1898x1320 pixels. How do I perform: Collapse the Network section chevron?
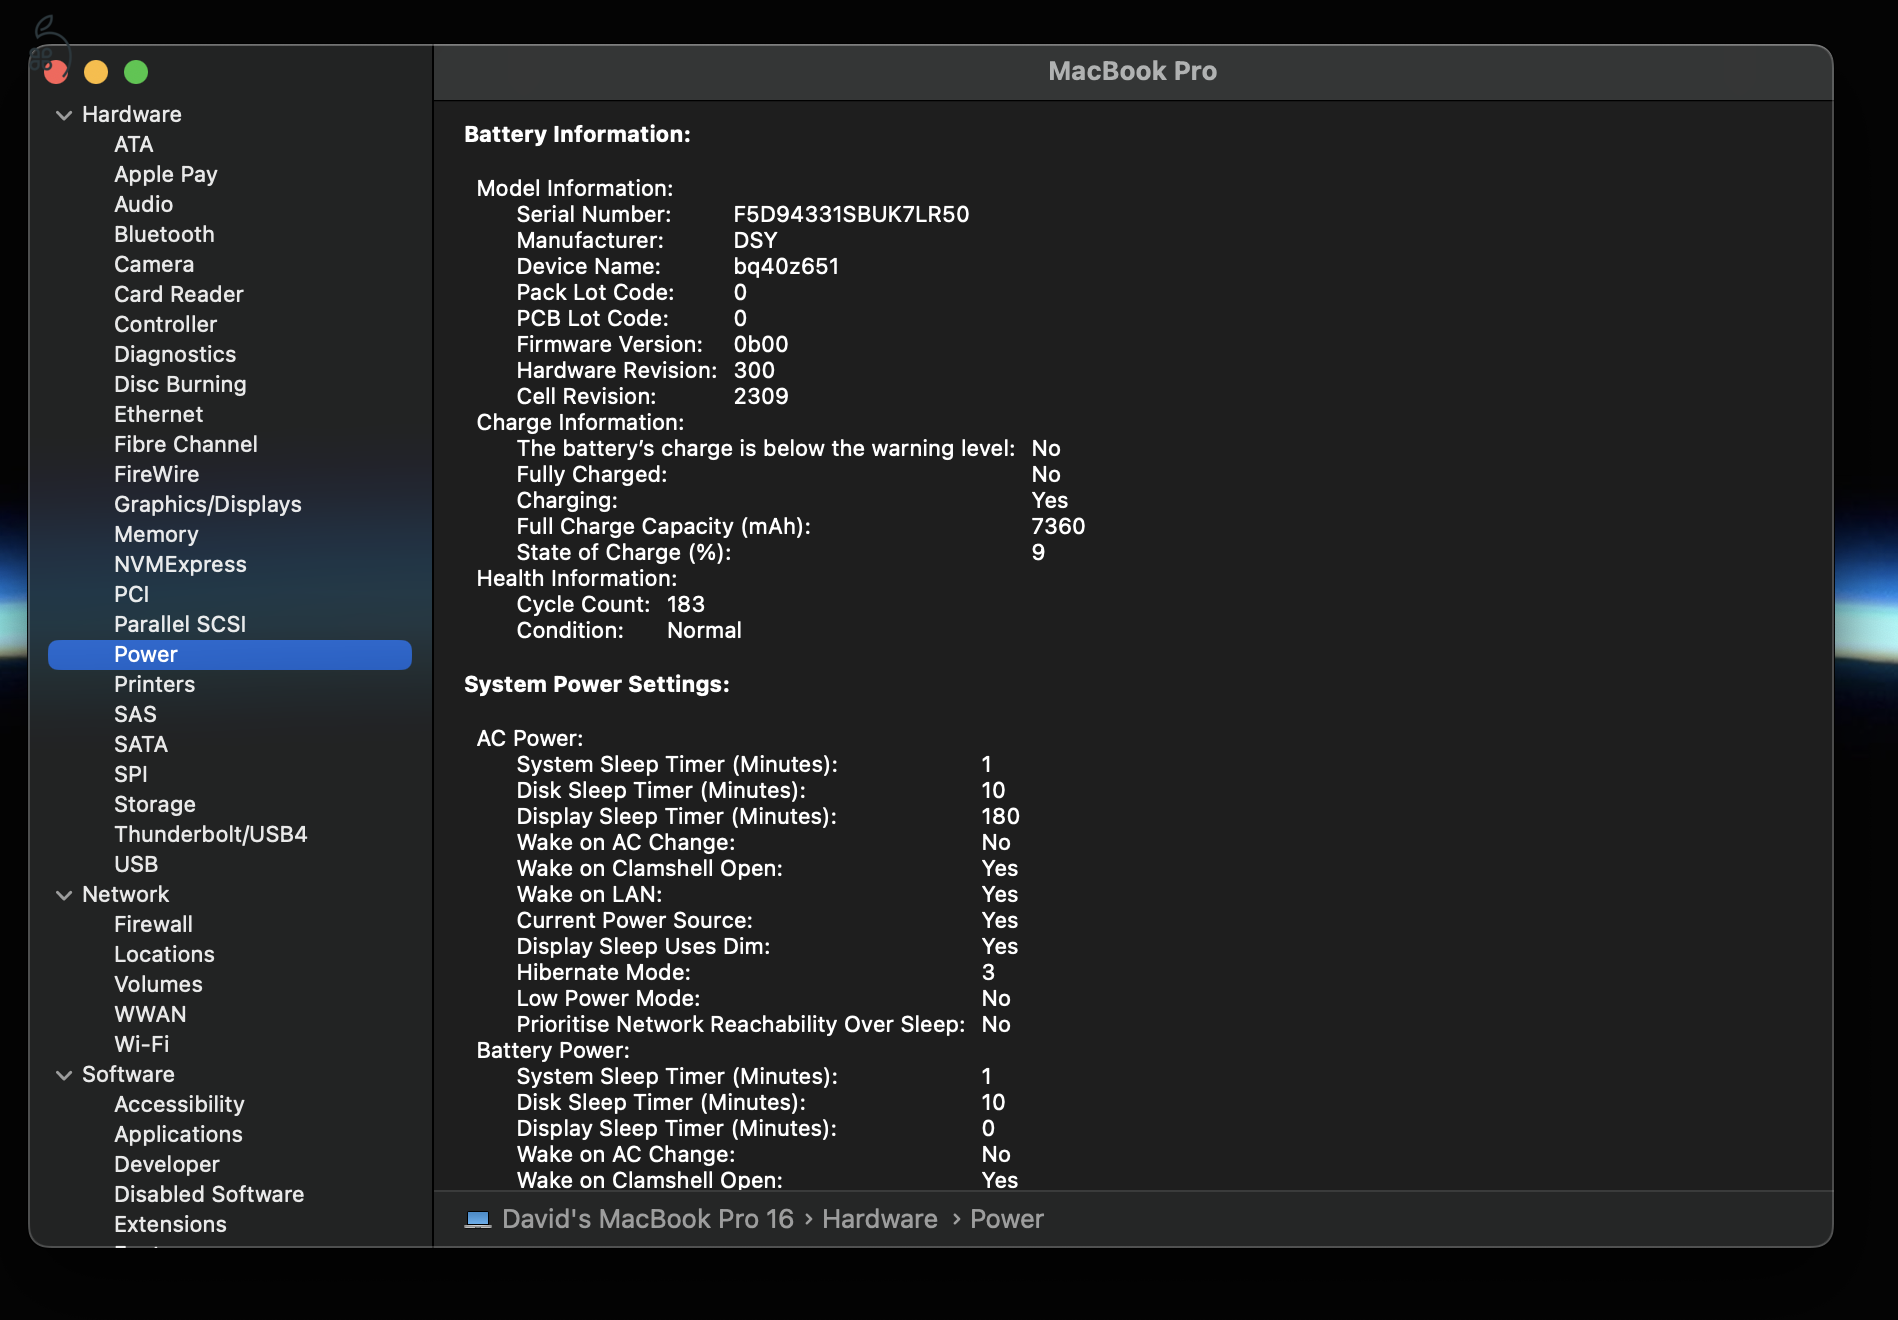(64, 895)
